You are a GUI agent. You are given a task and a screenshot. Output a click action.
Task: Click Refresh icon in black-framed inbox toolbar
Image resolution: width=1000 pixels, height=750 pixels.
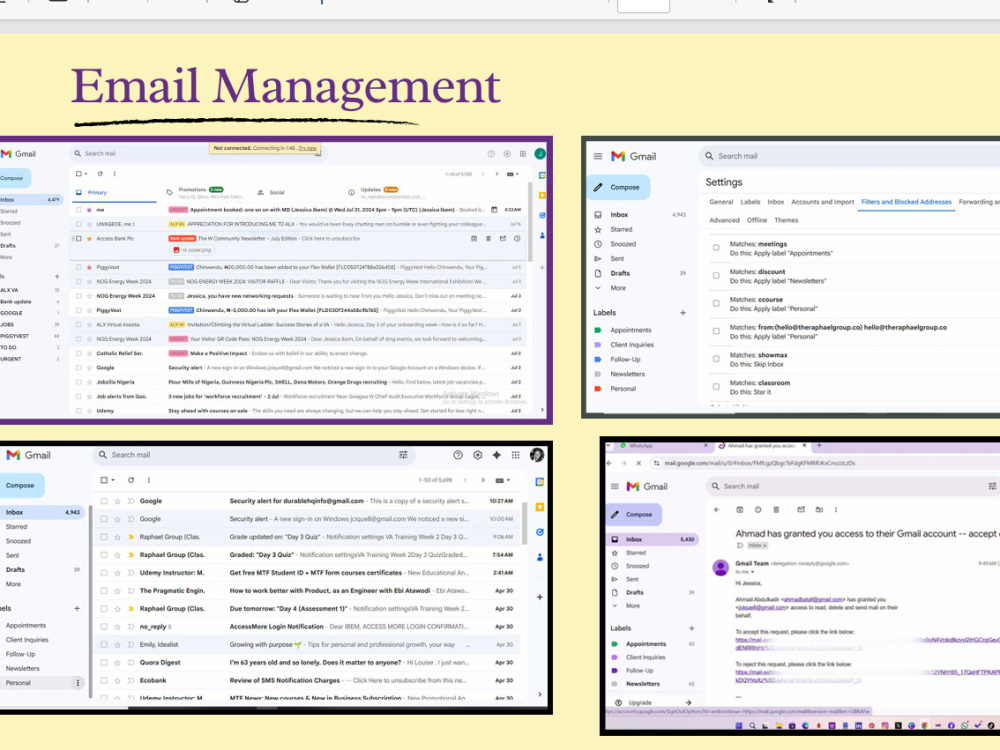[131, 480]
